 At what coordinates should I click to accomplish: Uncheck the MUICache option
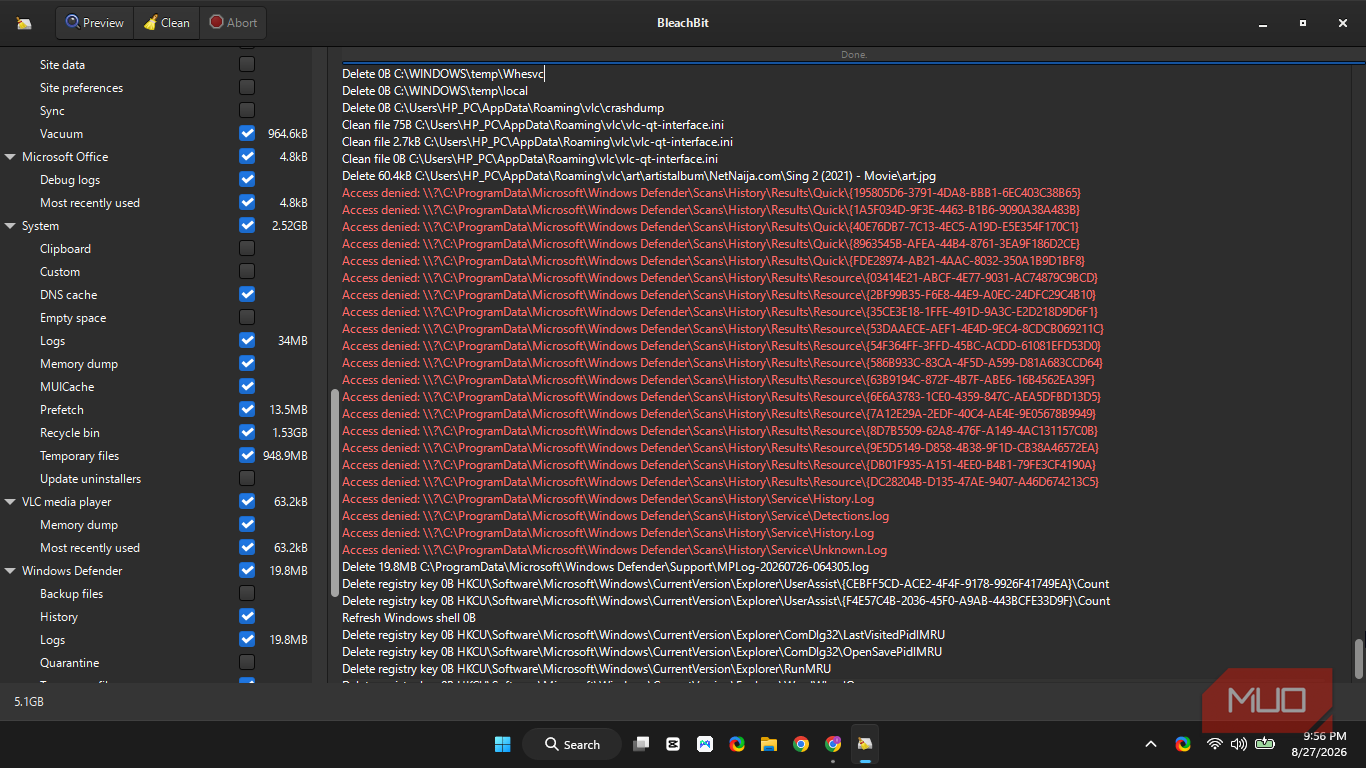pos(247,386)
